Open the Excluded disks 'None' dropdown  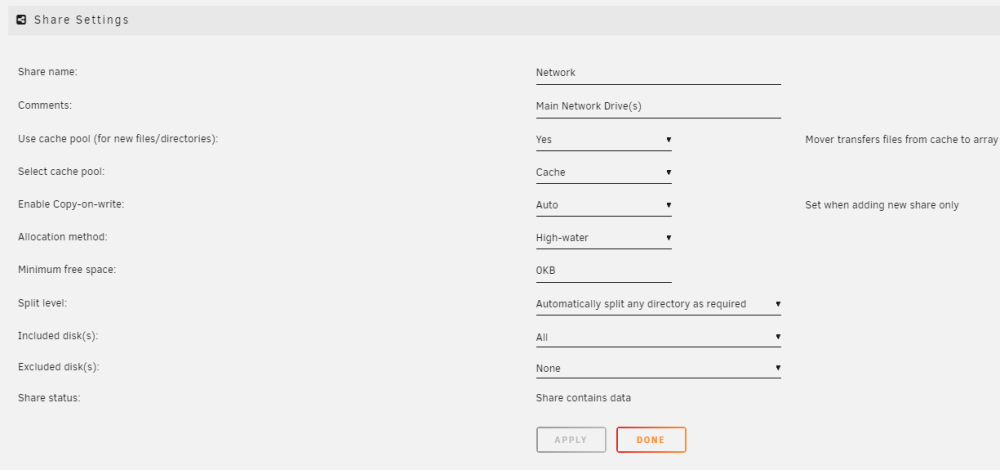point(658,368)
